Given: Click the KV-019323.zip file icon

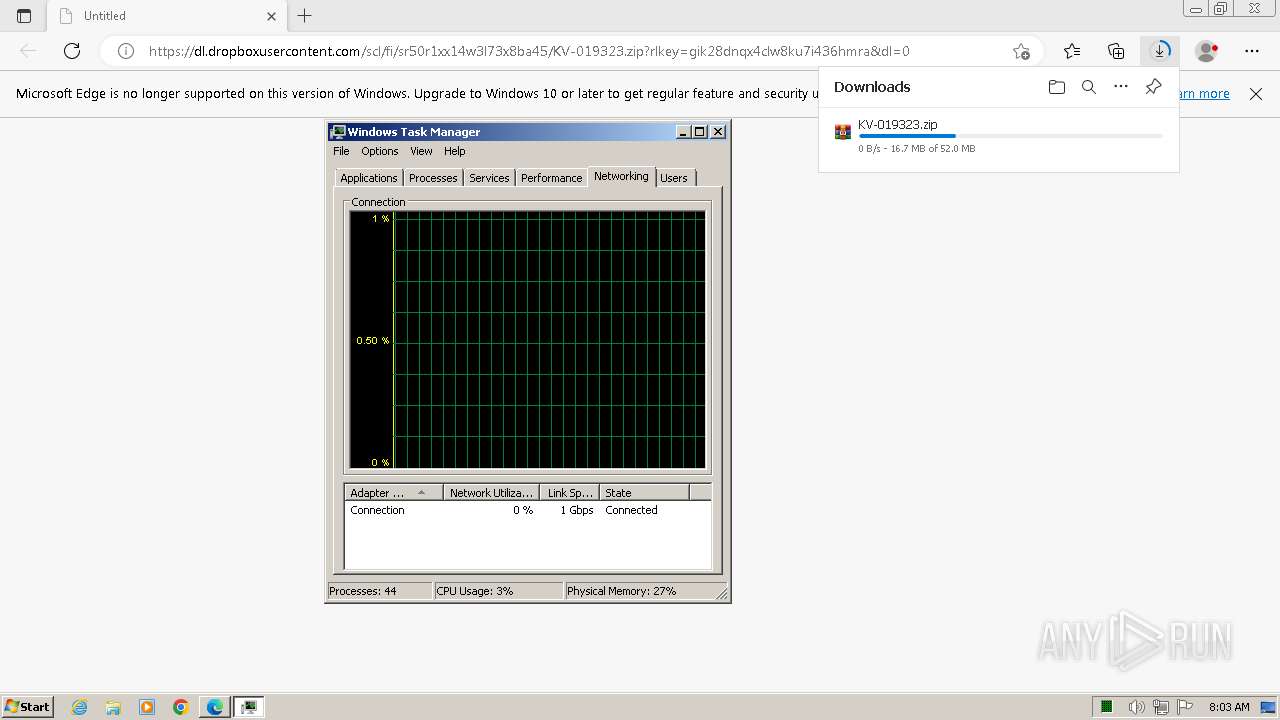Looking at the screenshot, I should point(843,132).
